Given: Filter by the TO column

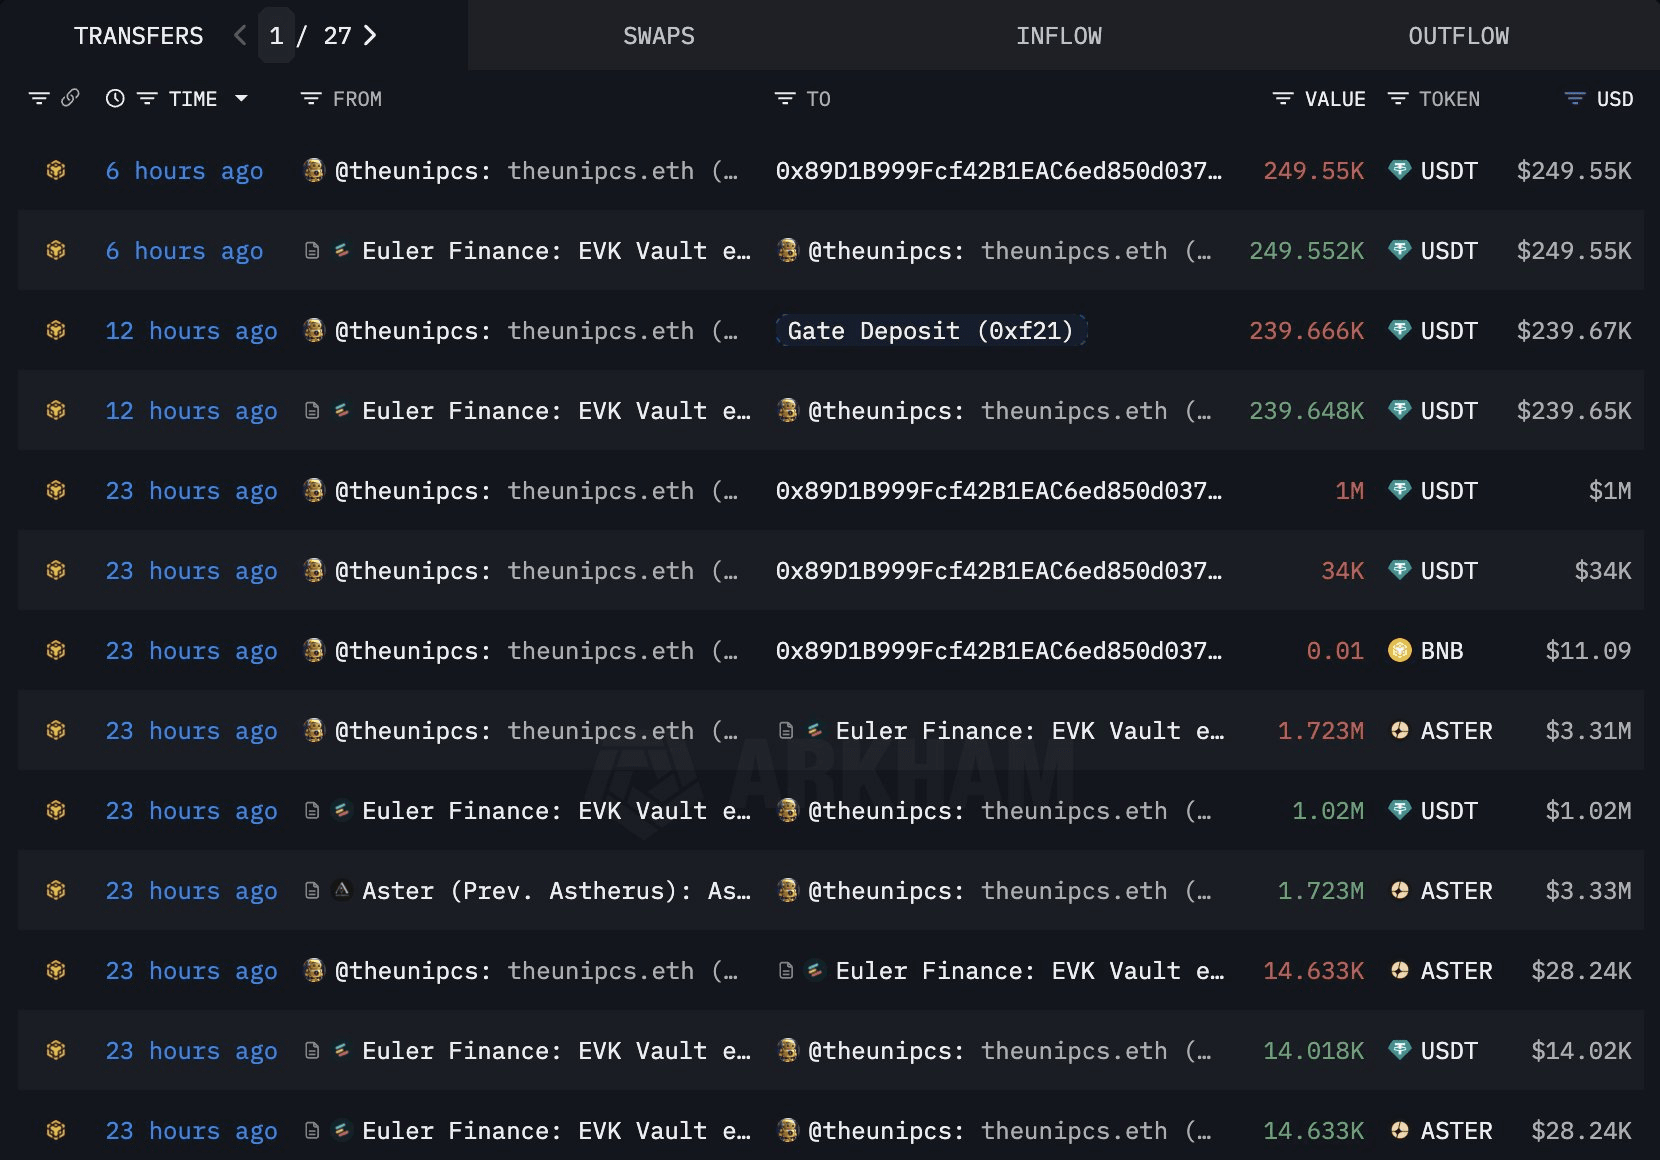Looking at the screenshot, I should pyautogui.click(x=785, y=98).
